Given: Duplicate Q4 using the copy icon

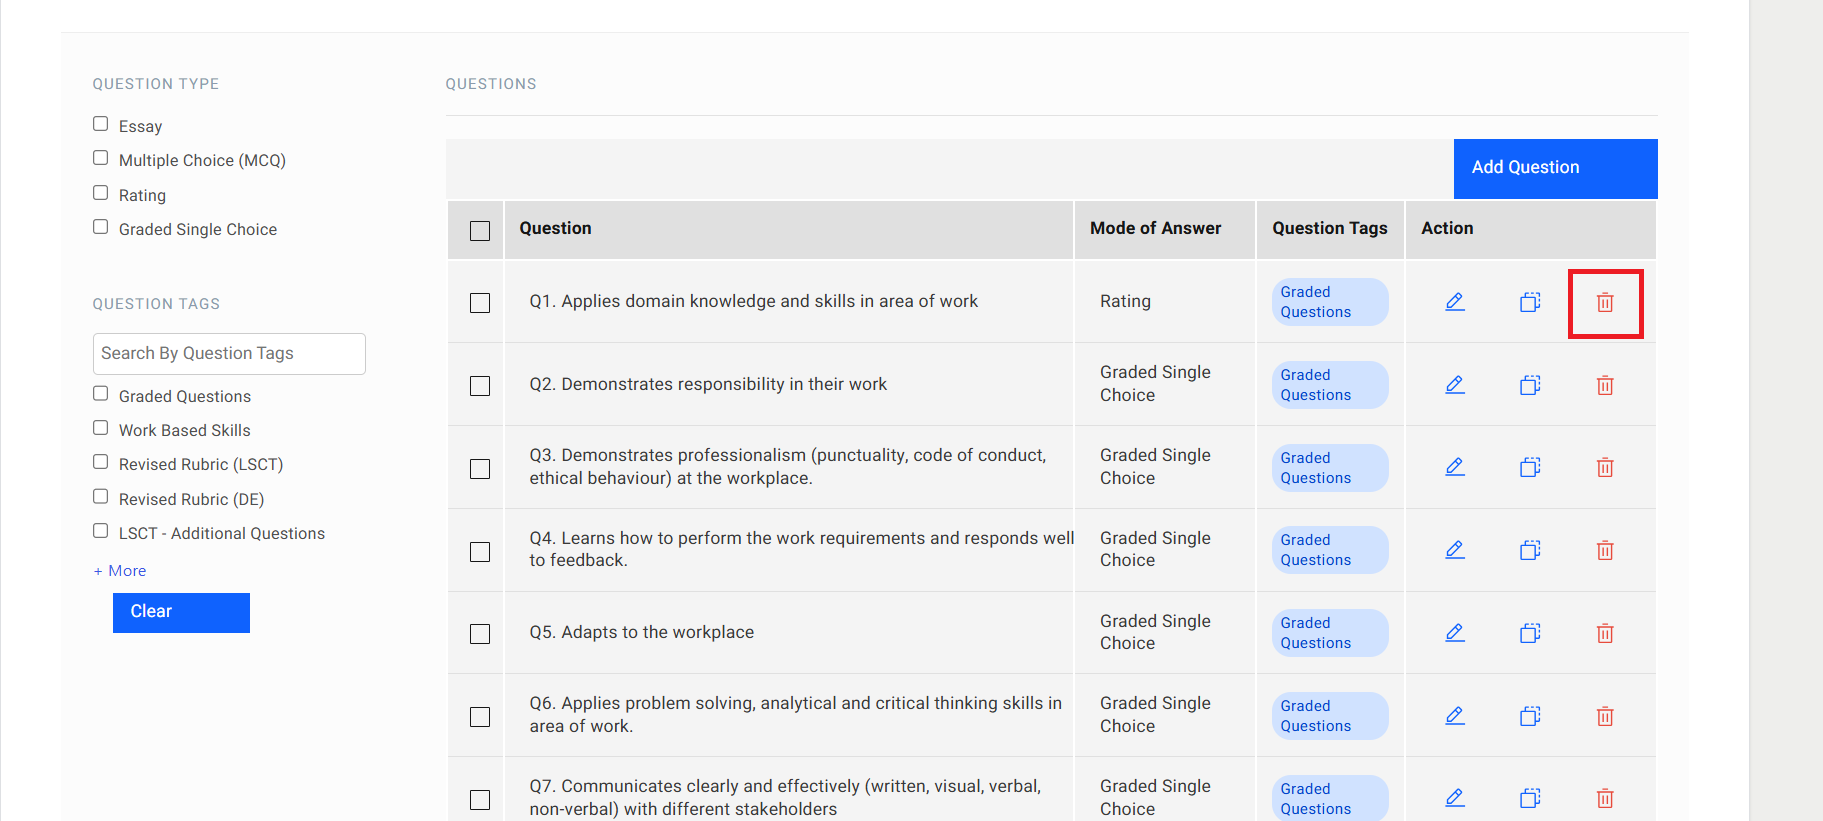Looking at the screenshot, I should tap(1530, 550).
